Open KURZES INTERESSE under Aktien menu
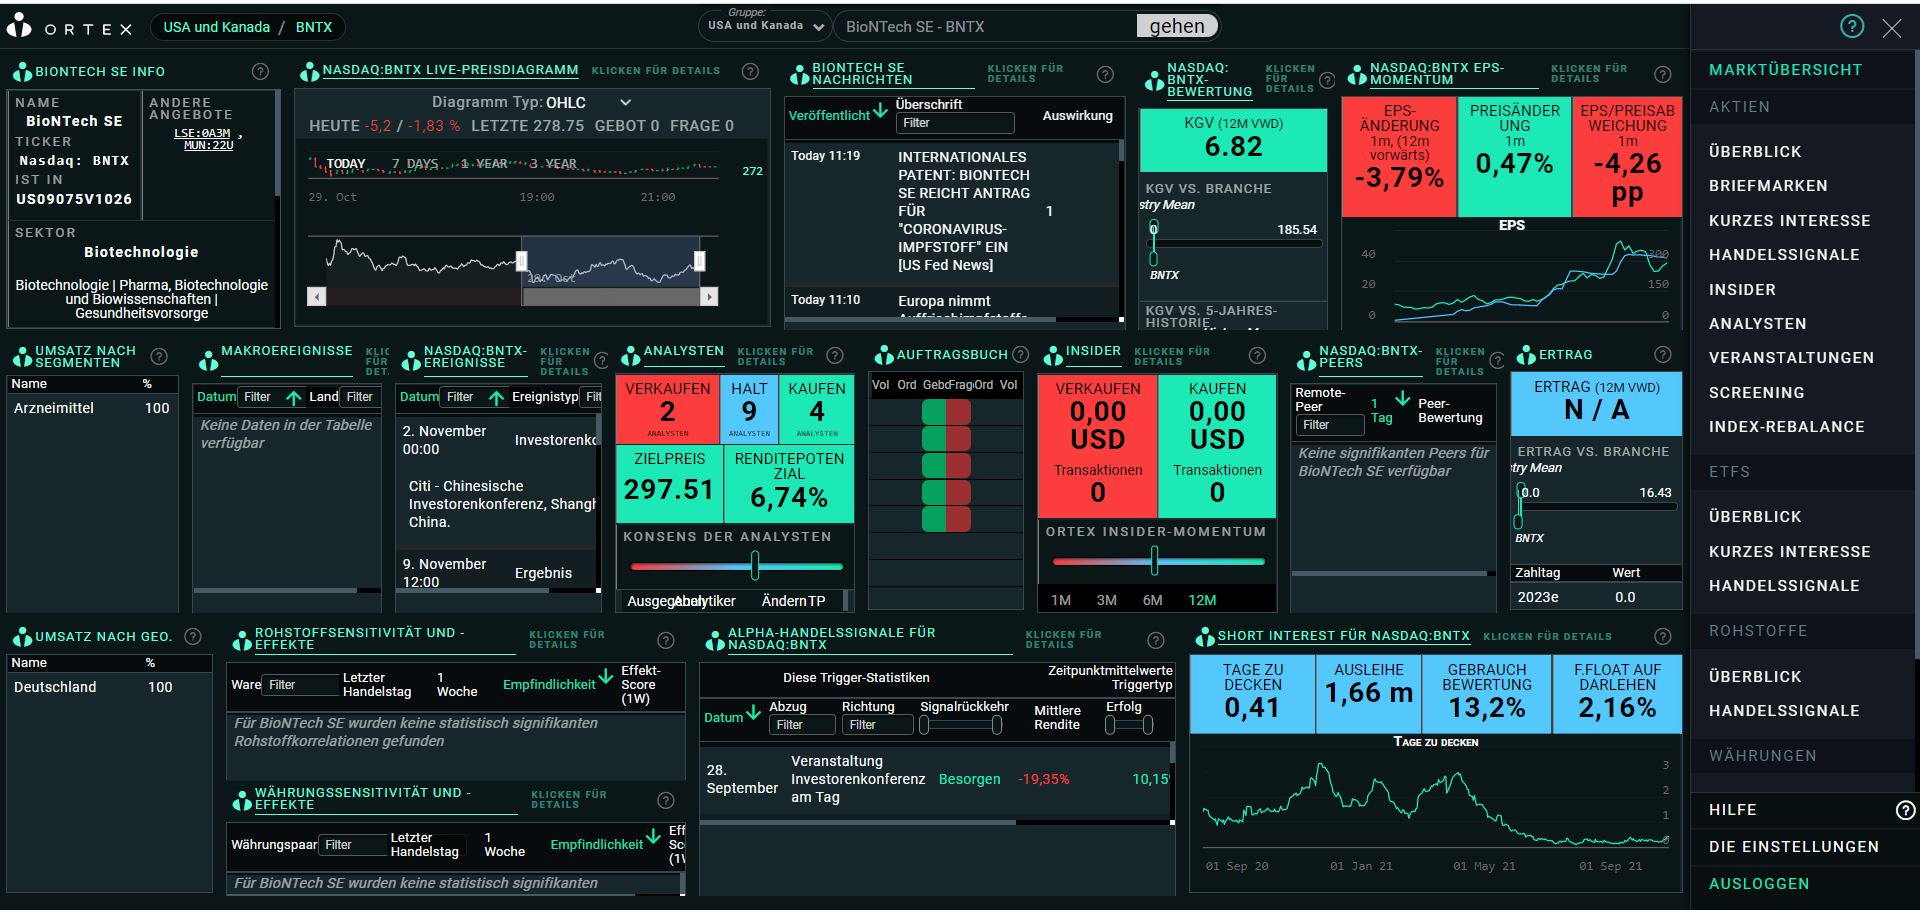Screen dimensions: 1920x910 point(1789,220)
